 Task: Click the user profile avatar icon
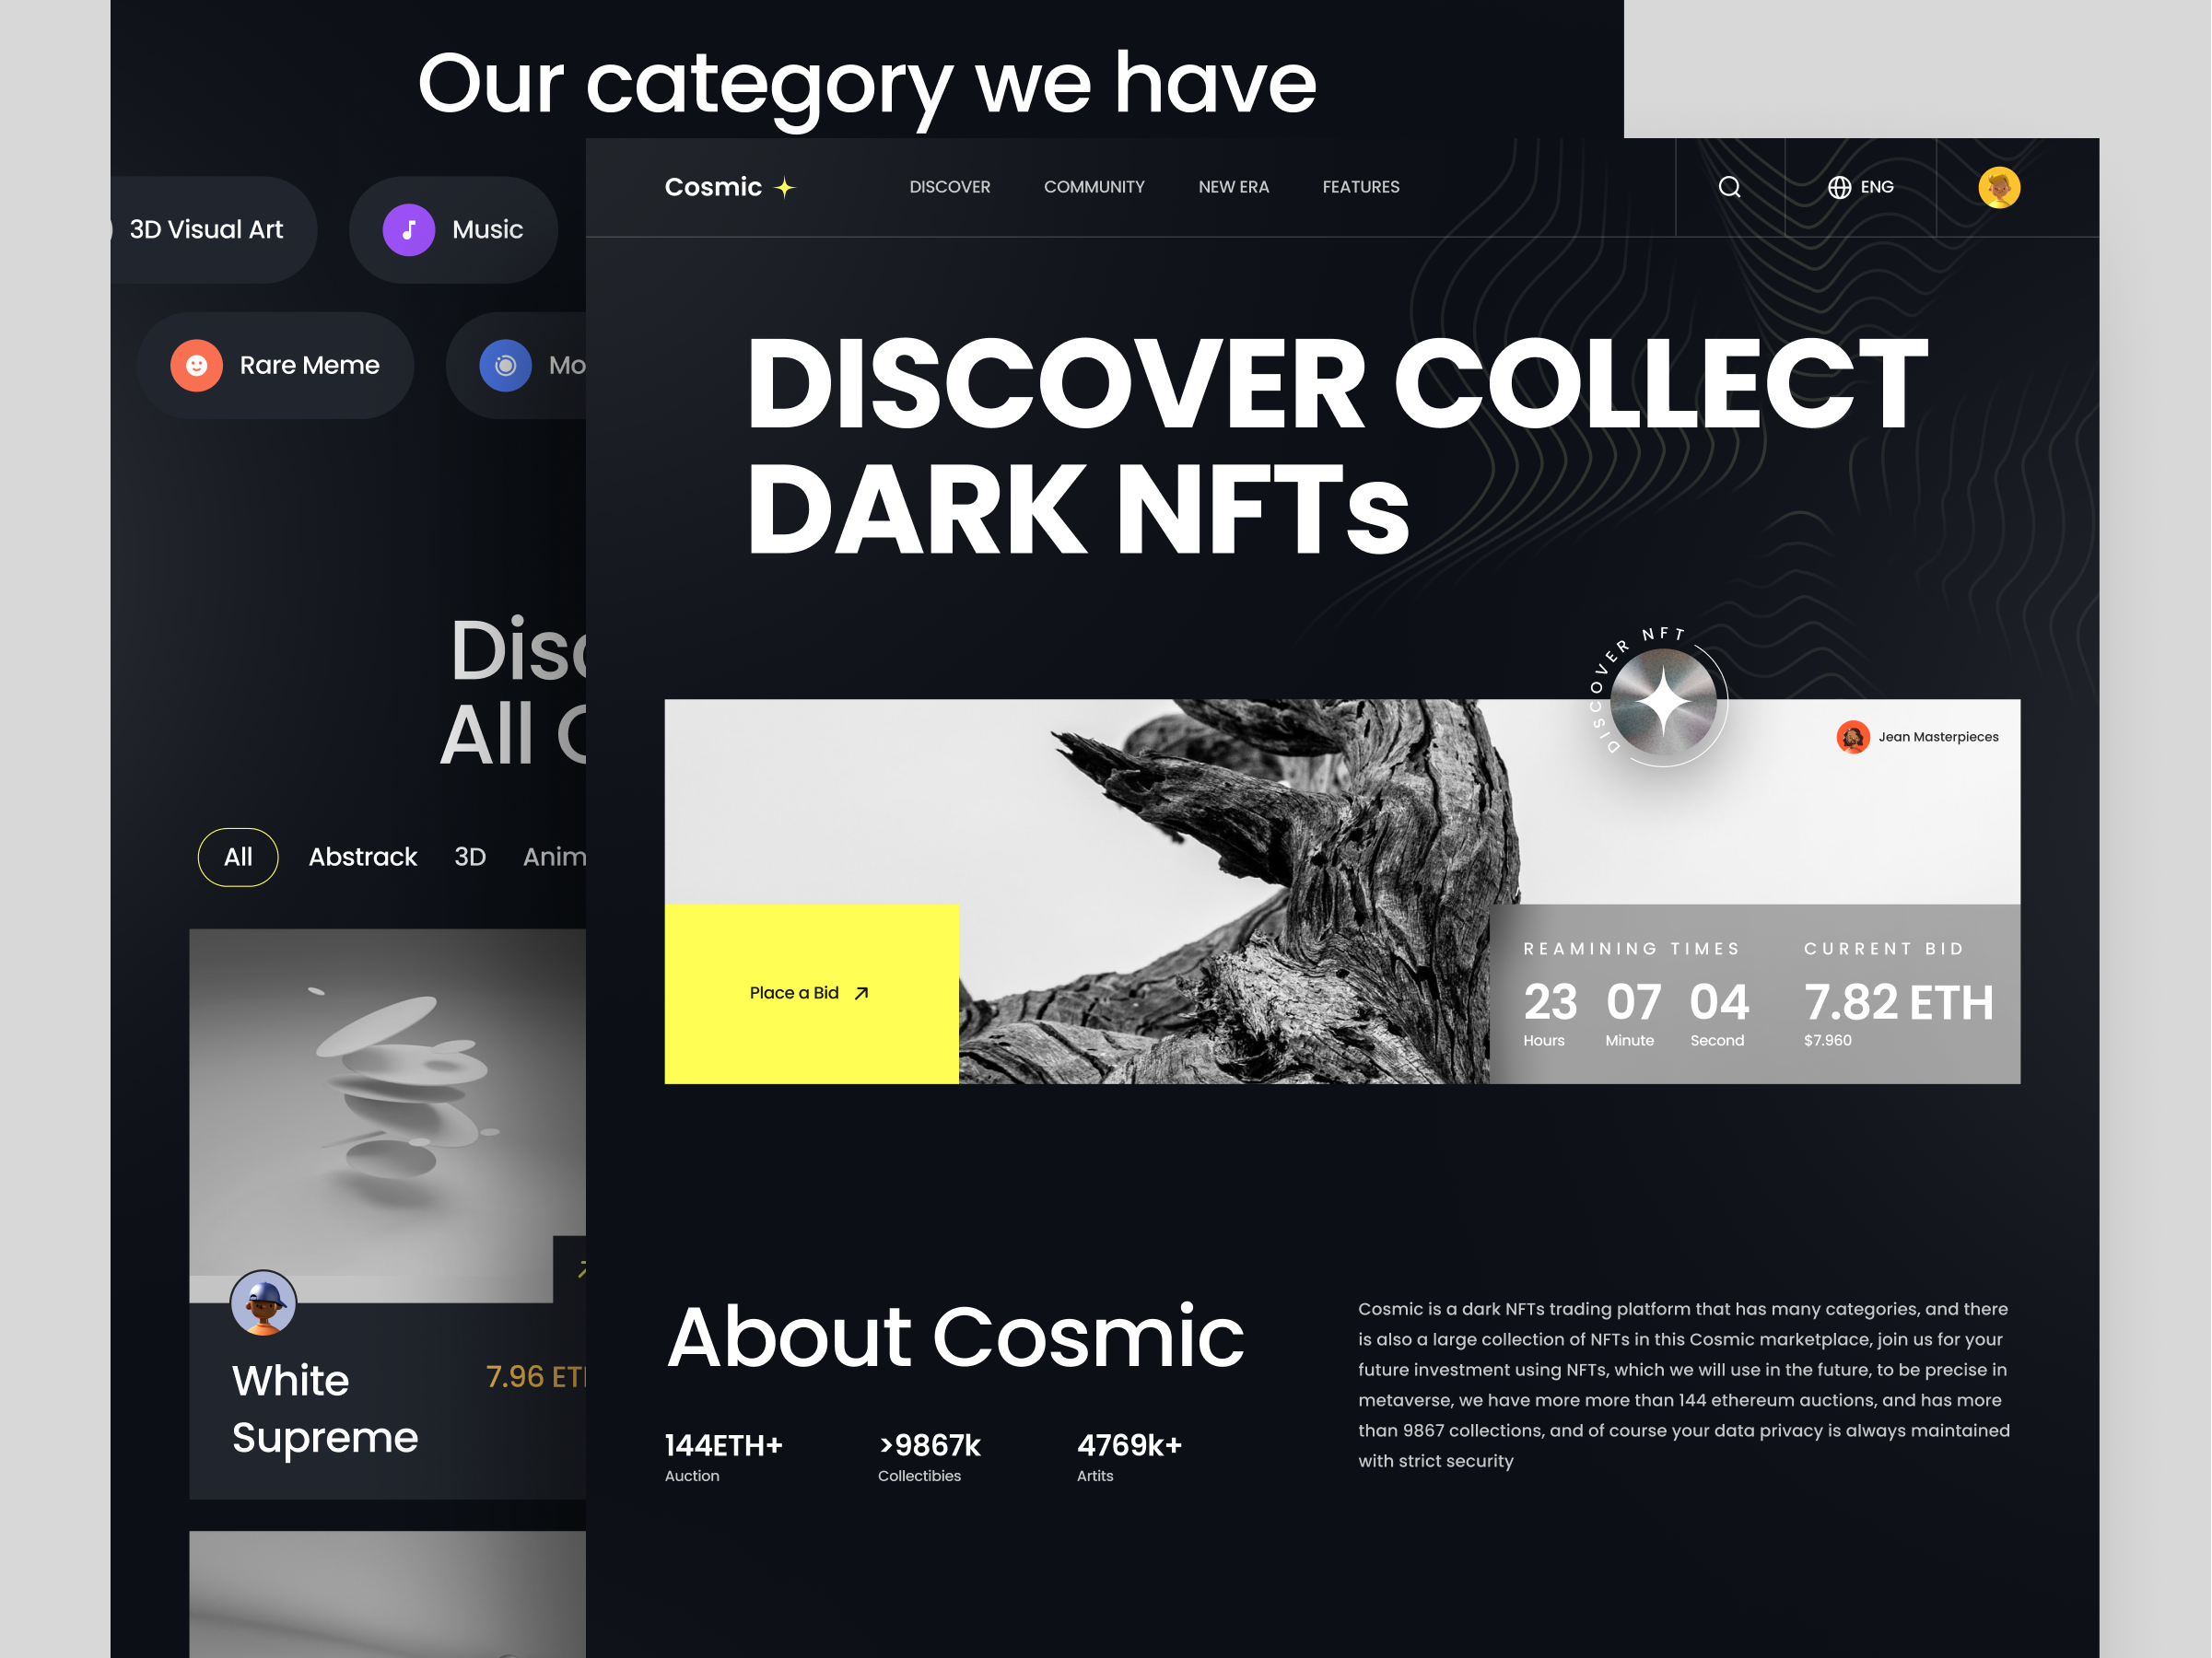pos(1999,186)
